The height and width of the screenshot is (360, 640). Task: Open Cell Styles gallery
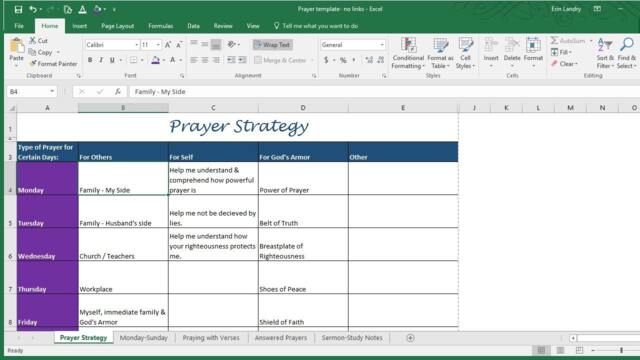click(x=465, y=53)
